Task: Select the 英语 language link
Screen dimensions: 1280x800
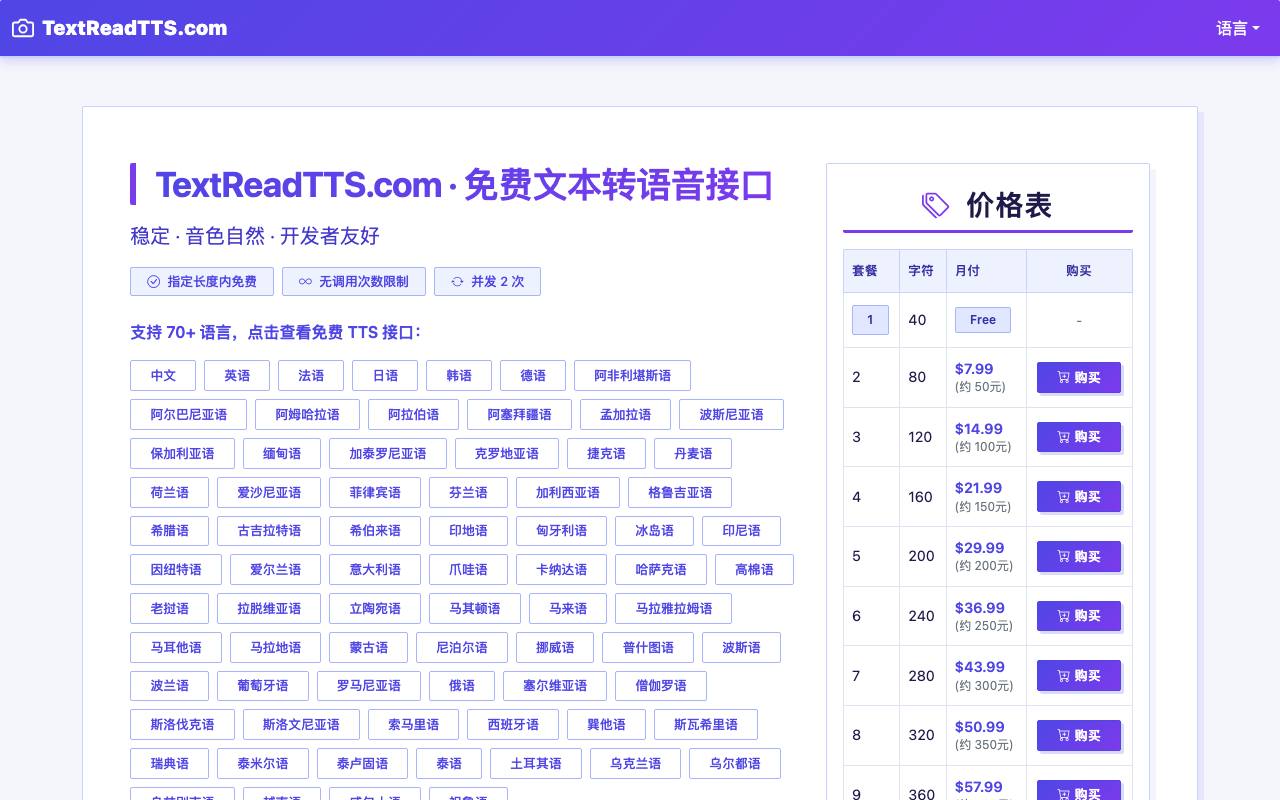Action: (237, 376)
